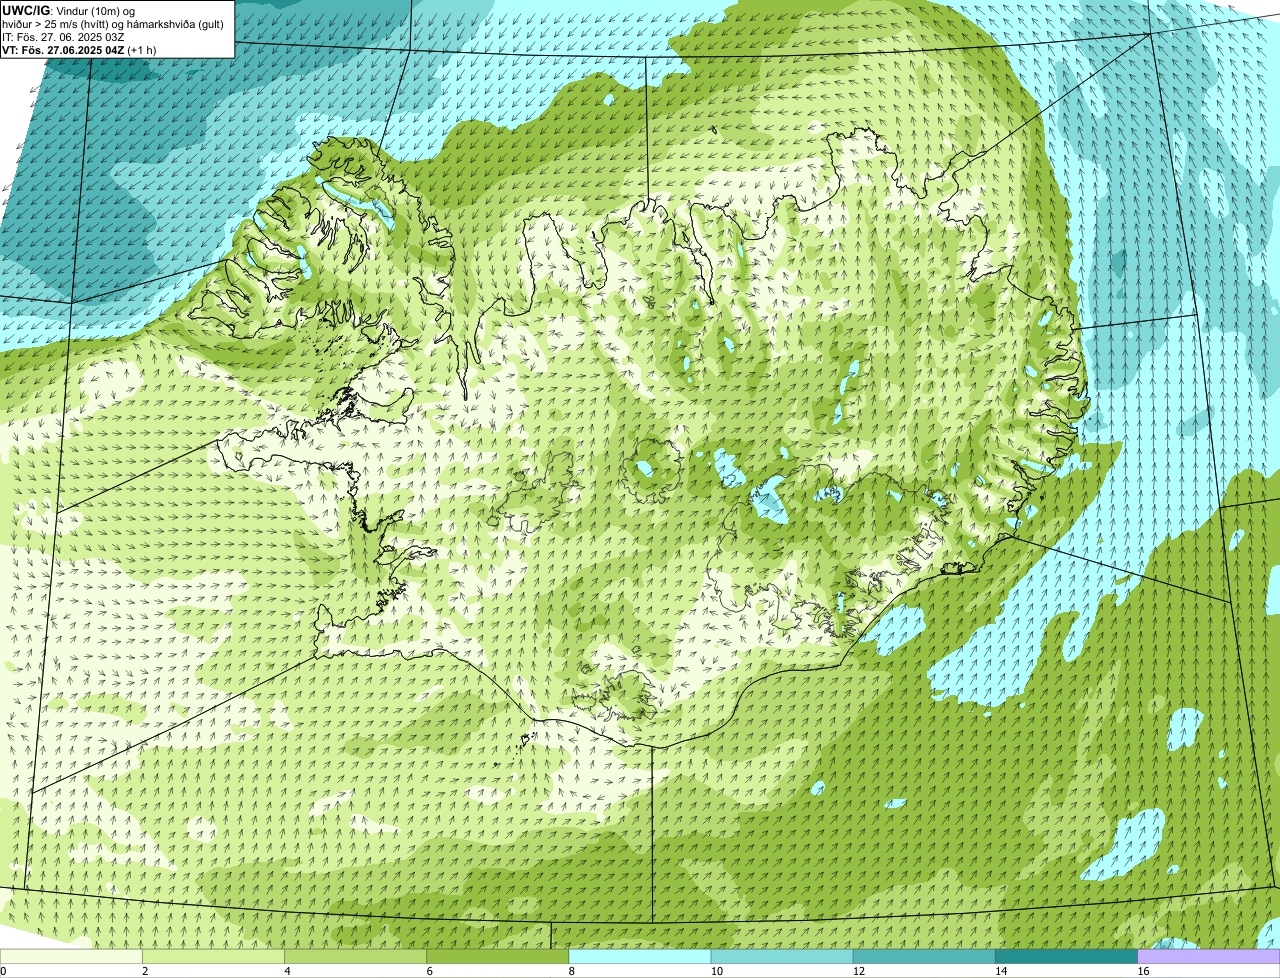This screenshot has width=1280, height=978.
Task: Click the 12–14 m/s teal legend swatch
Action: pyautogui.click(x=924, y=956)
